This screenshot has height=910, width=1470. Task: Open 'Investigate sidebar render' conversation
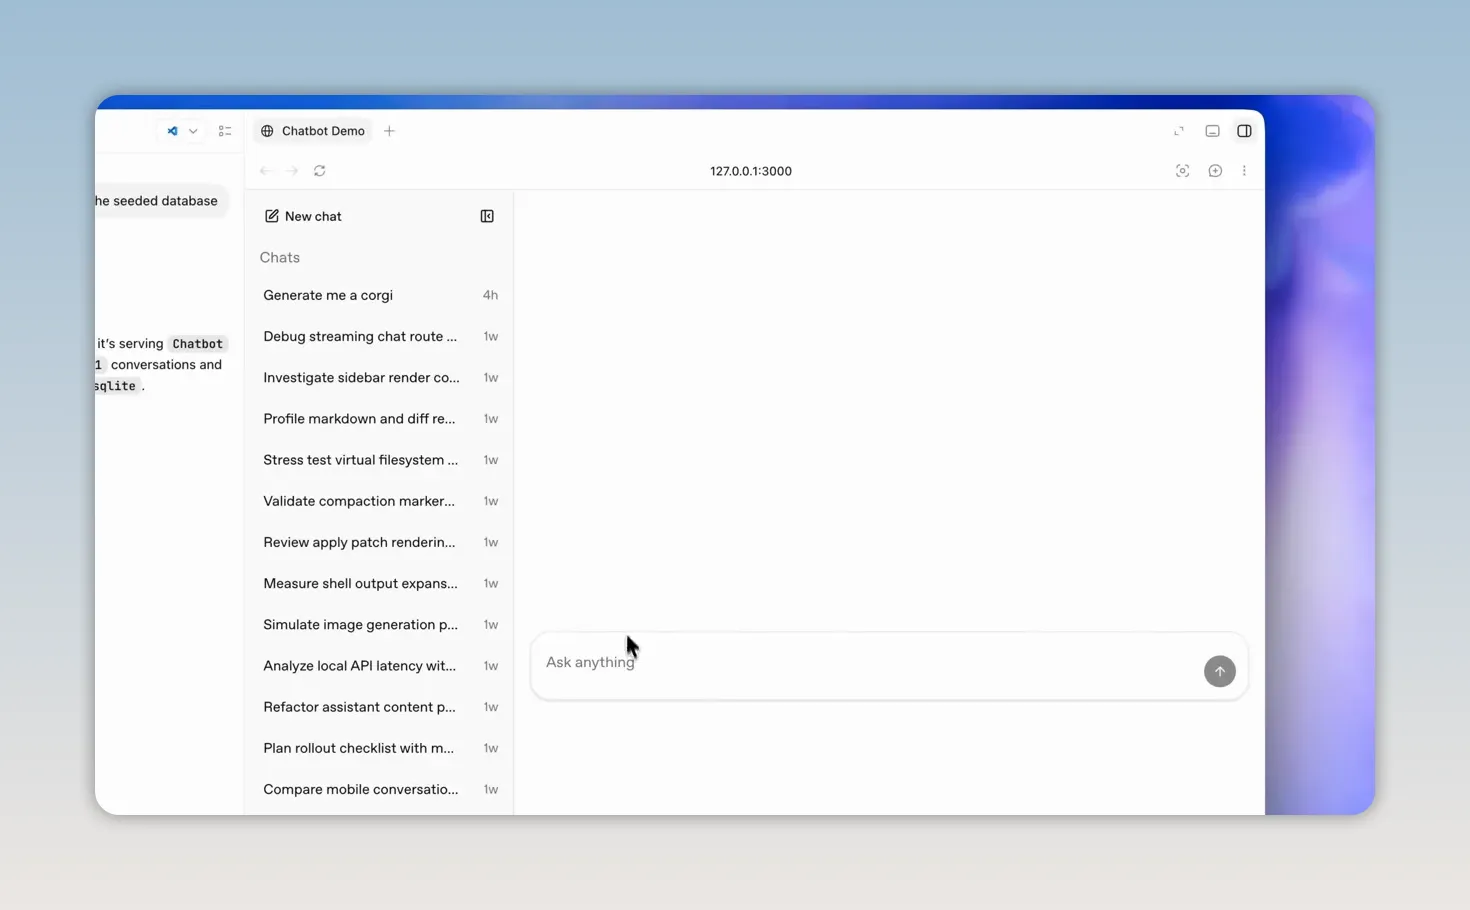[x=380, y=377]
